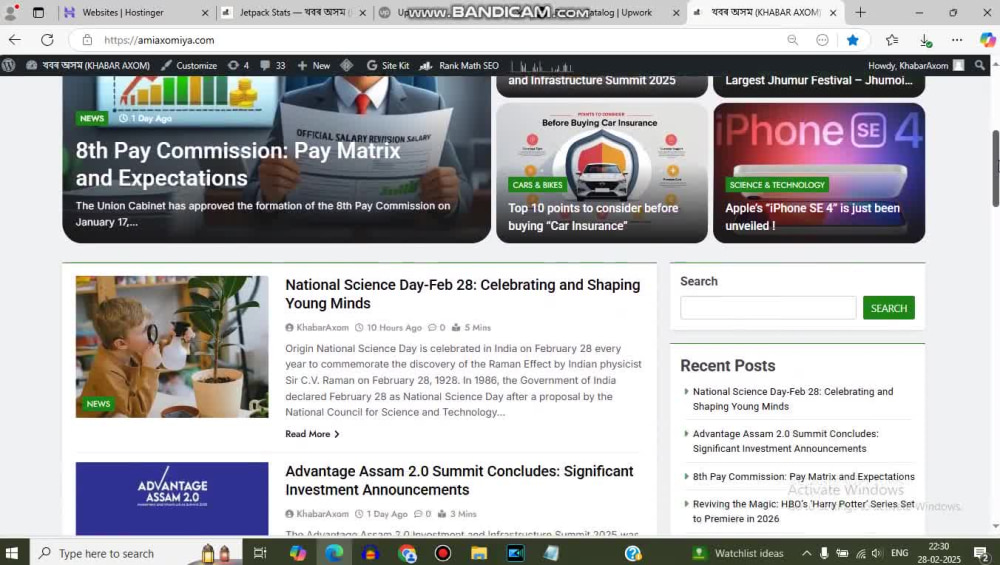Open Site Kit in the admin bar
1000x565 pixels.
click(x=388, y=65)
